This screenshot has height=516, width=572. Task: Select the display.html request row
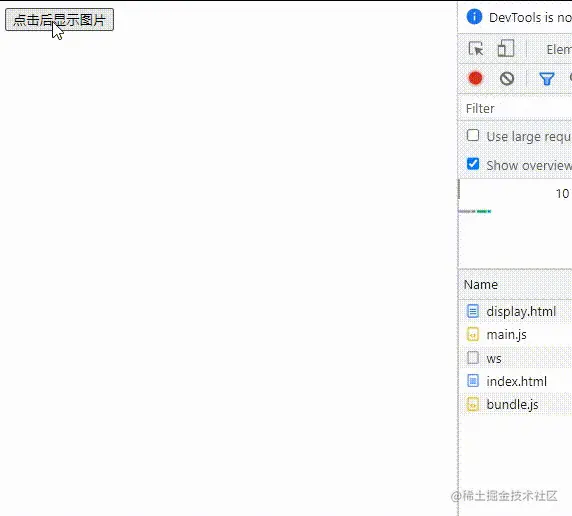click(515, 311)
